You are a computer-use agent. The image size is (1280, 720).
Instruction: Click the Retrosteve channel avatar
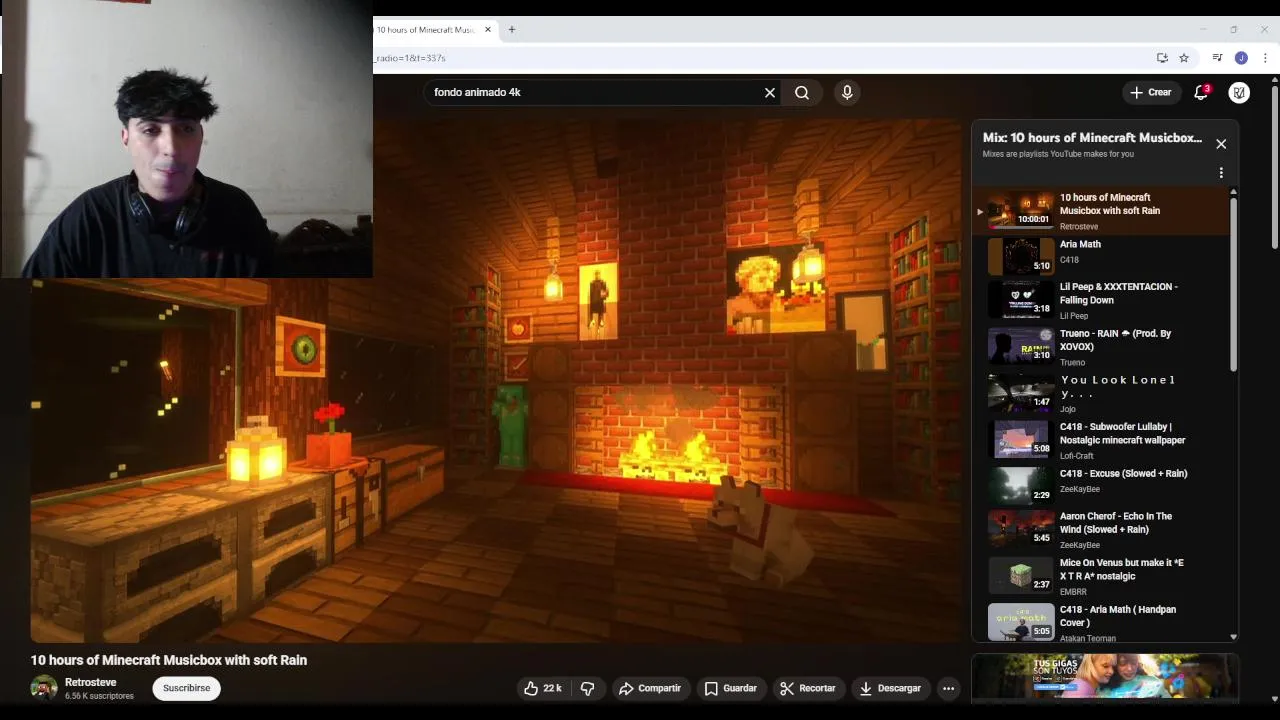pyautogui.click(x=44, y=688)
